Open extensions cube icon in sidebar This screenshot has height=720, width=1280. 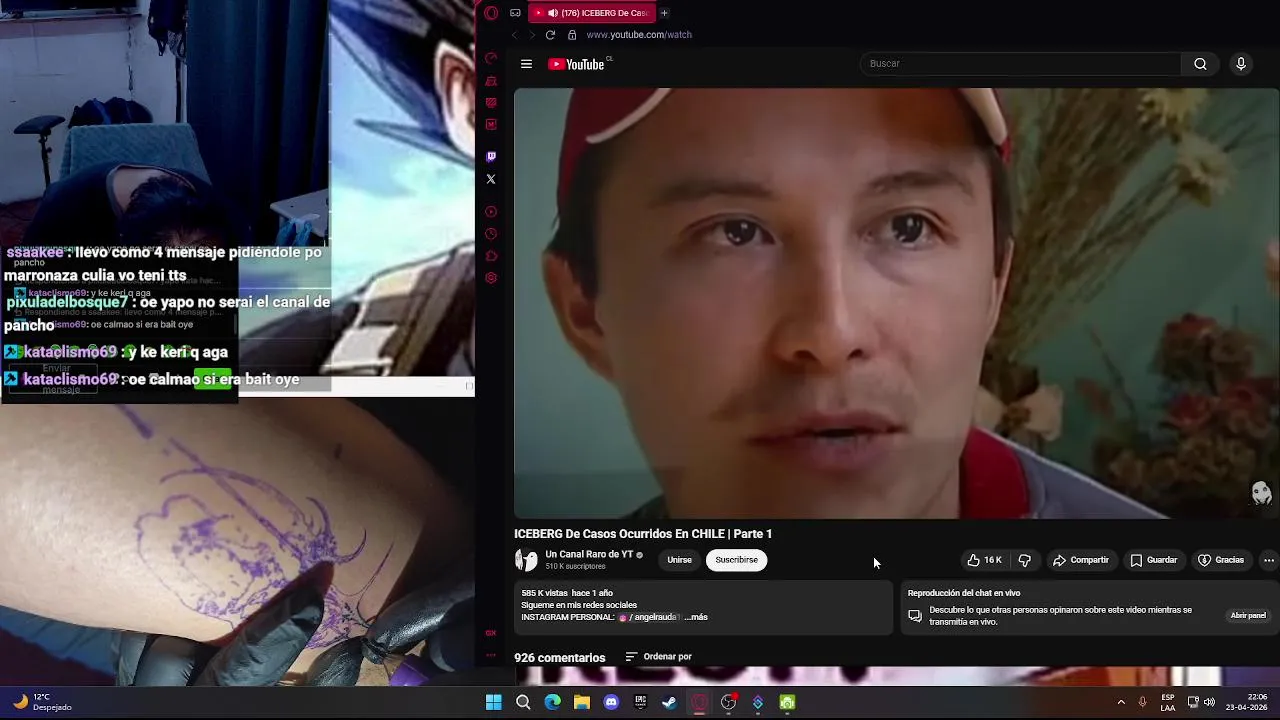(491, 256)
